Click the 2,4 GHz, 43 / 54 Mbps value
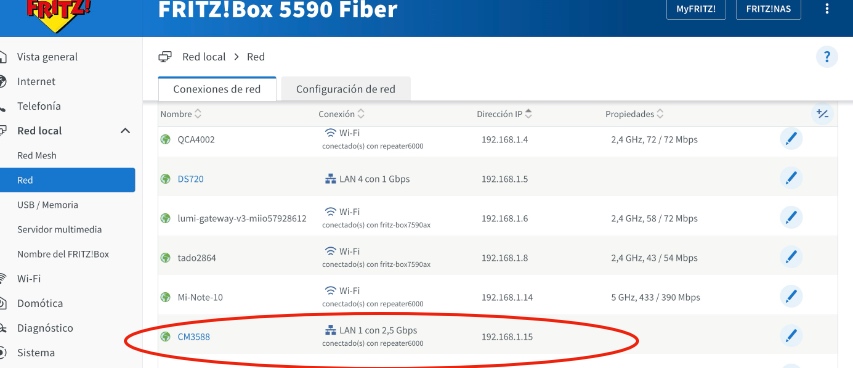This screenshot has width=853, height=368. [x=654, y=258]
